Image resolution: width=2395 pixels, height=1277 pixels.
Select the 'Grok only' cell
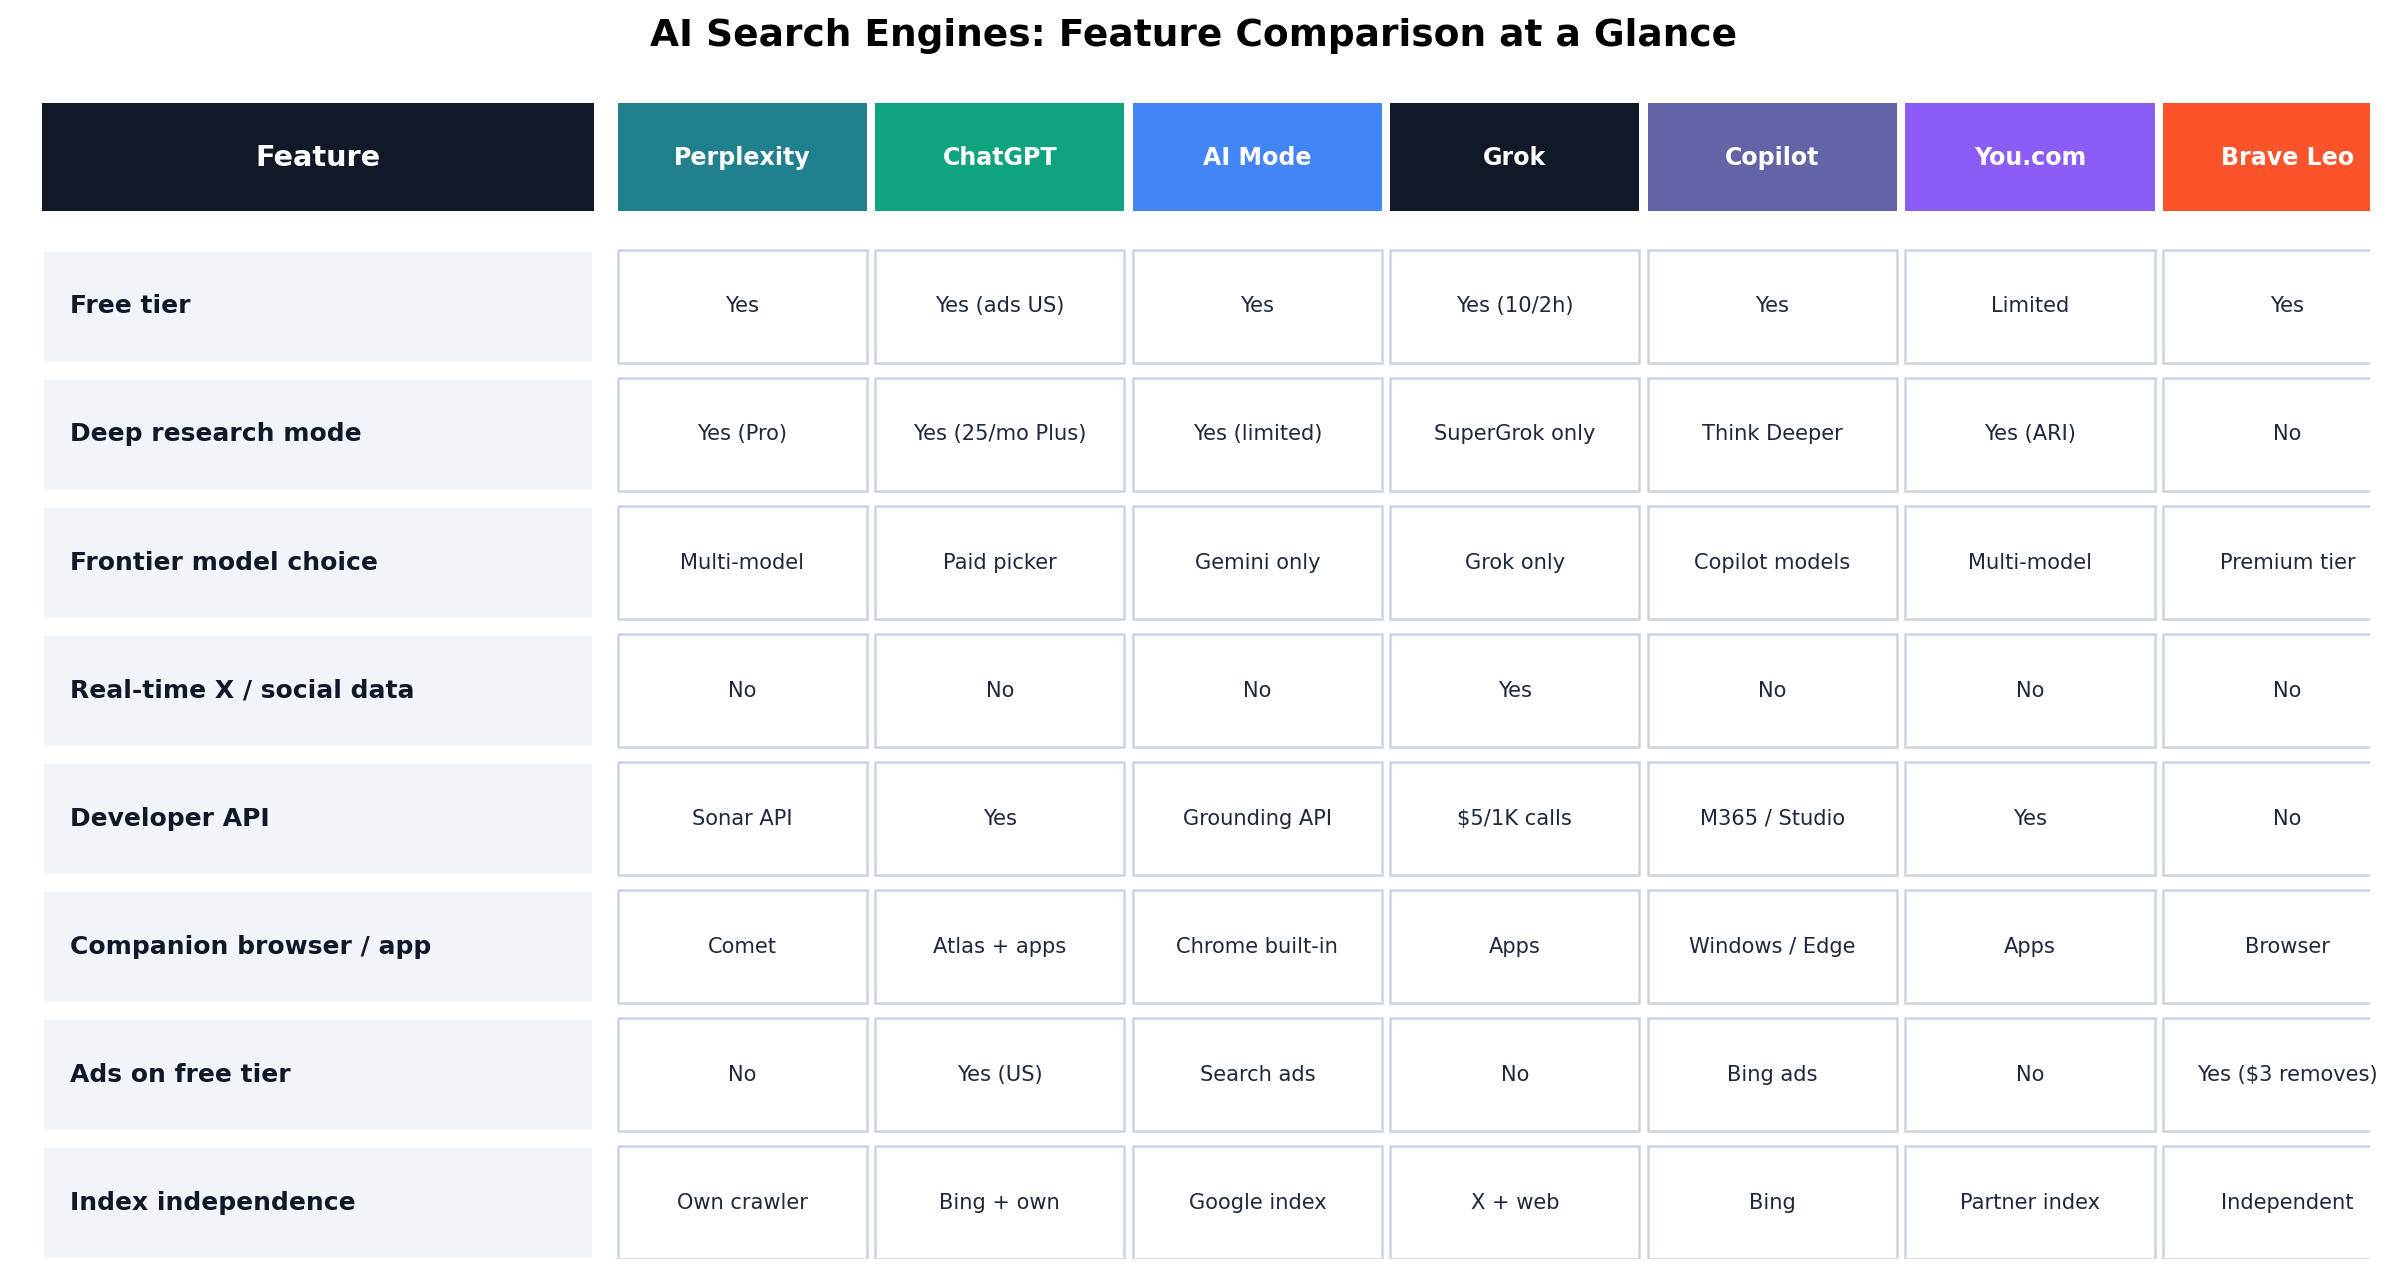[x=1514, y=562]
